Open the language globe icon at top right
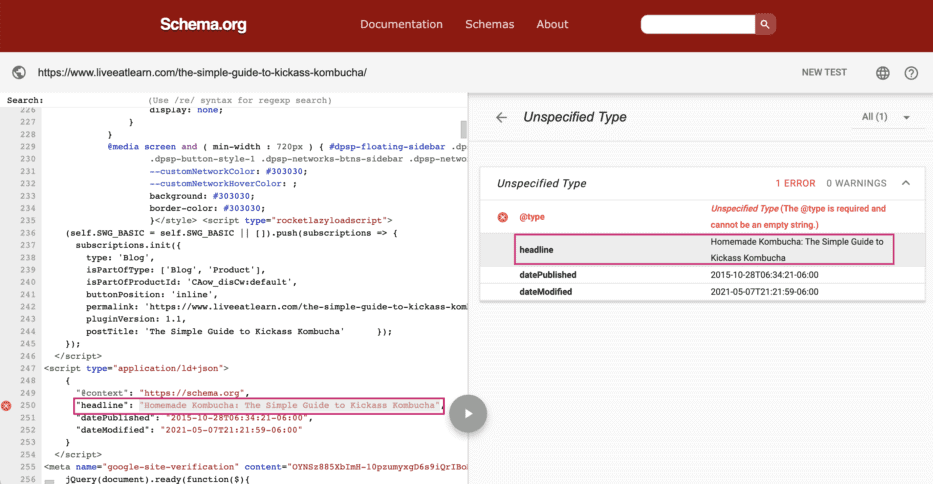 883,73
